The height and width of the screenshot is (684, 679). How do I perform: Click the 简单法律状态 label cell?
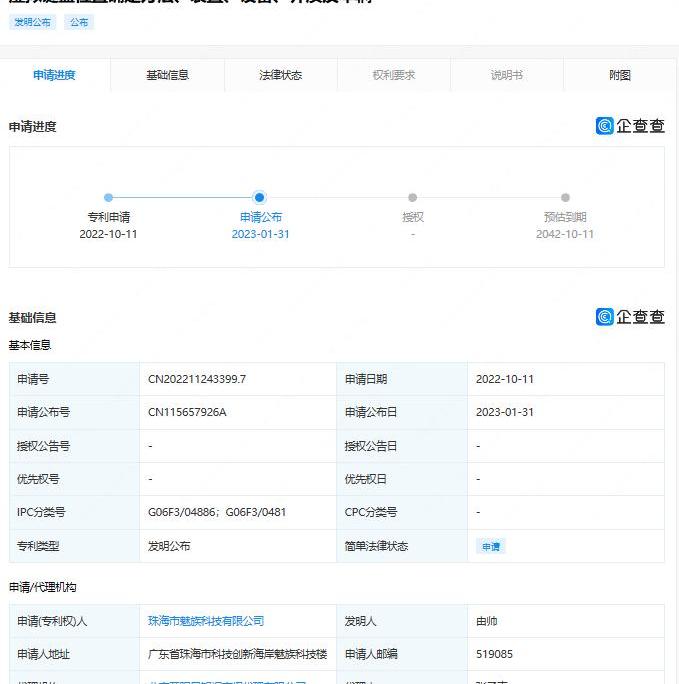coord(402,546)
